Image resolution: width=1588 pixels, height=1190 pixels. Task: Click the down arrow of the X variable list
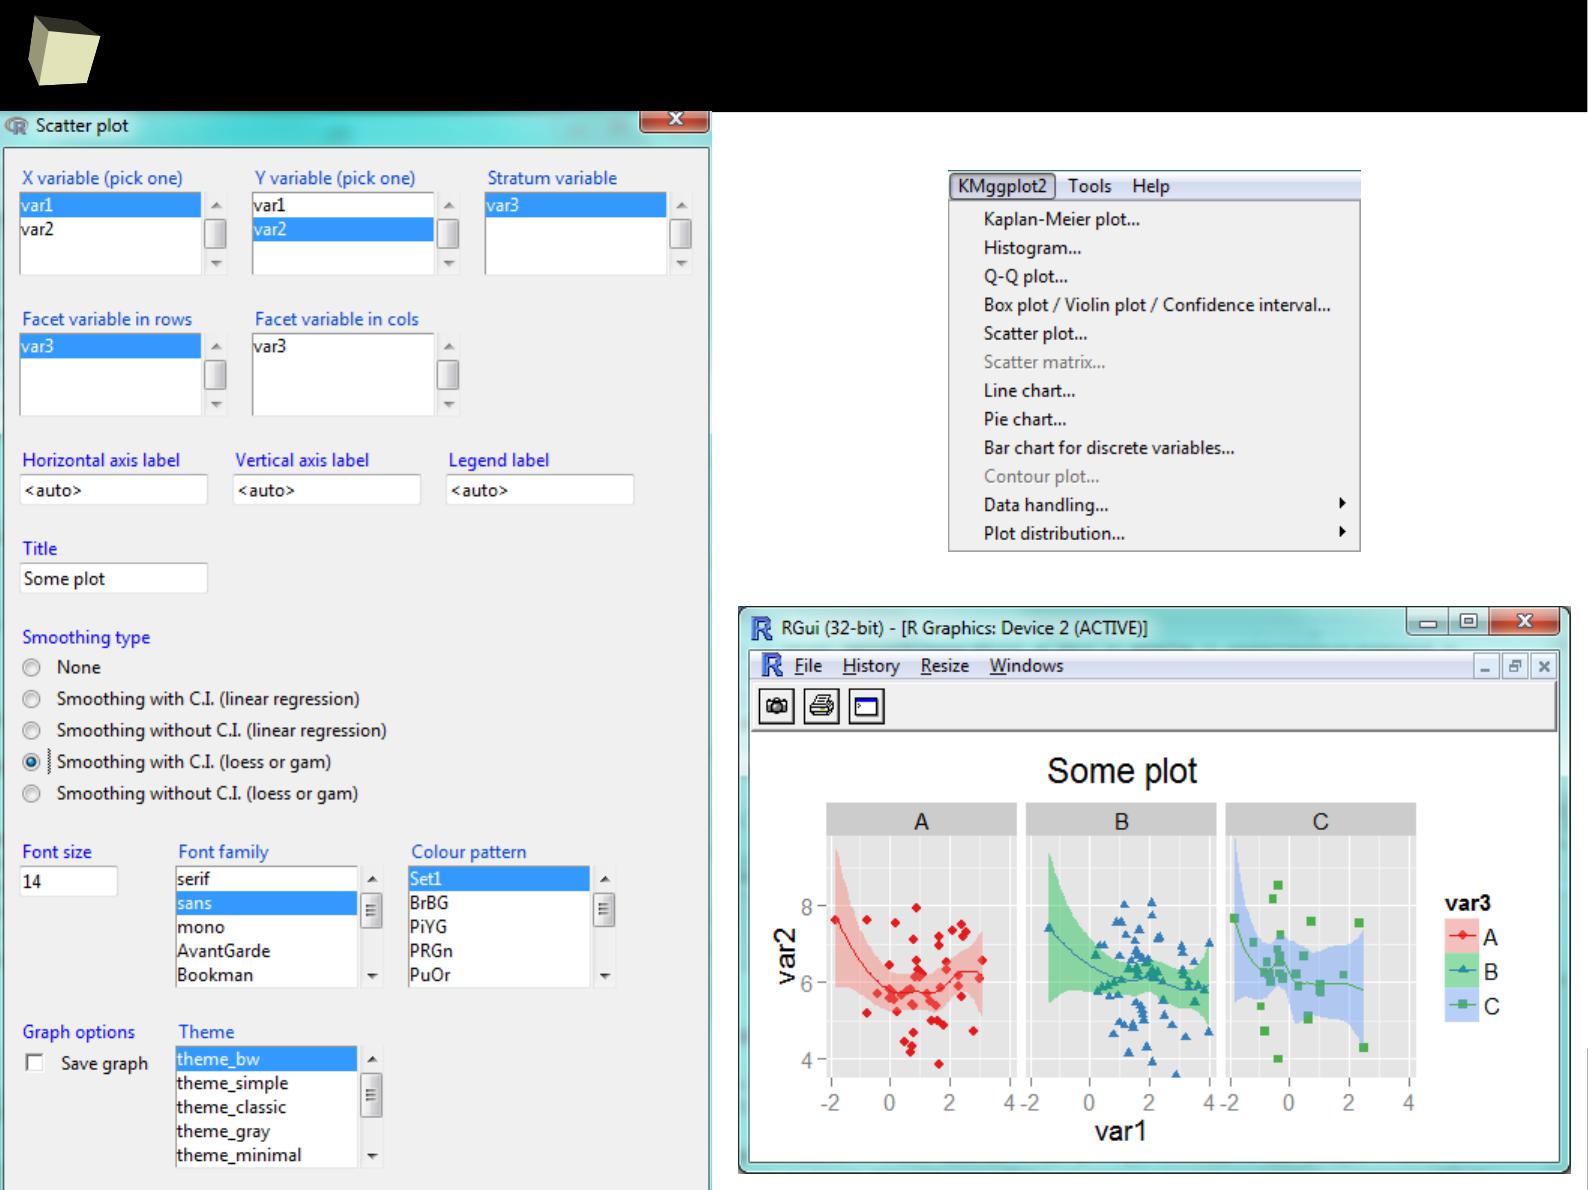coord(216,264)
